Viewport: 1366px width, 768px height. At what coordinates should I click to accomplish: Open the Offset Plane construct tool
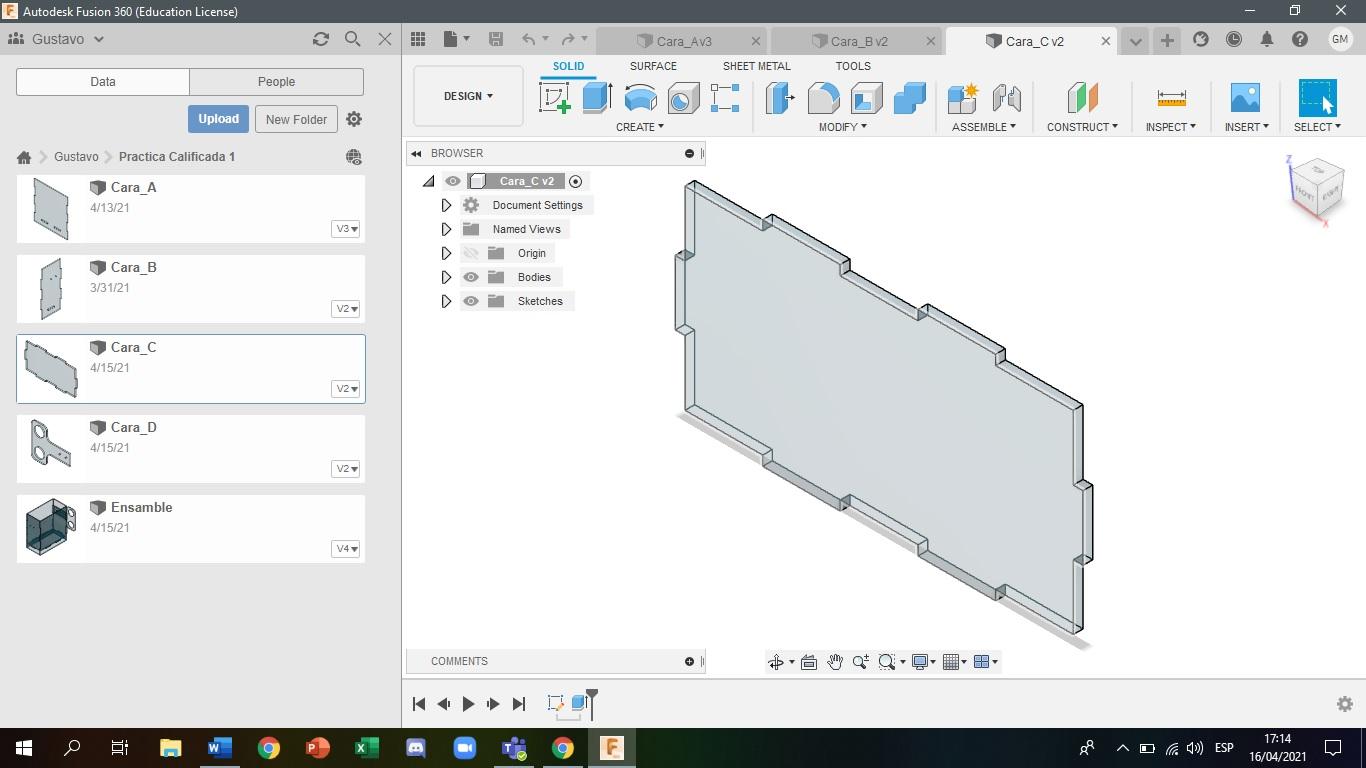tap(1082, 98)
